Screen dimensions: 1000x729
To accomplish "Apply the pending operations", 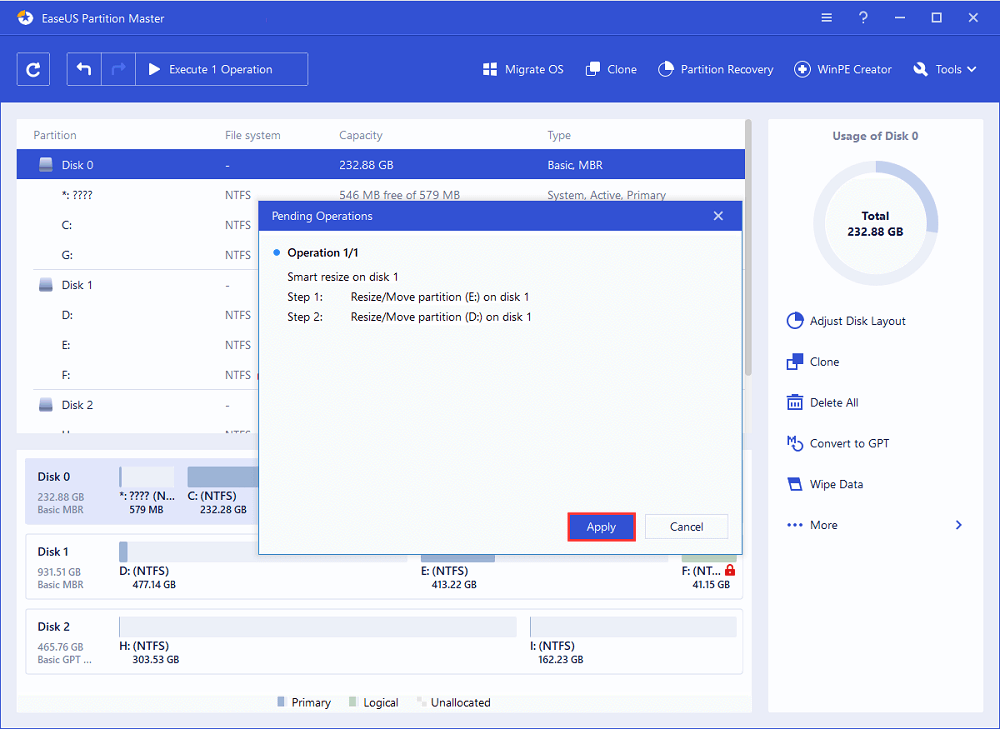I will (x=601, y=527).
